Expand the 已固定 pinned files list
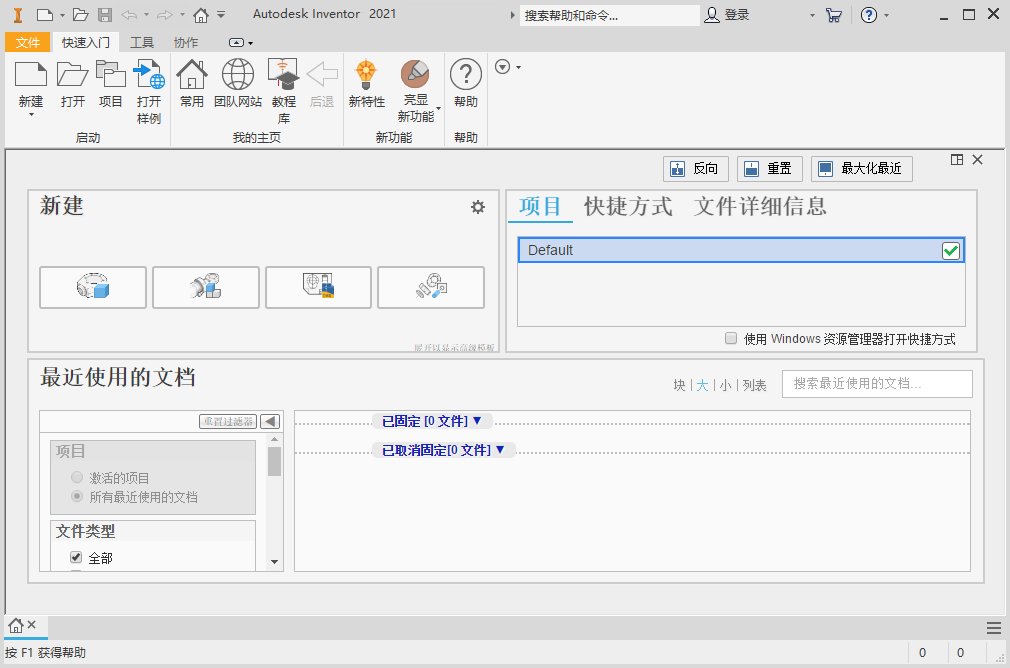The width and height of the screenshot is (1010, 668). [432, 420]
